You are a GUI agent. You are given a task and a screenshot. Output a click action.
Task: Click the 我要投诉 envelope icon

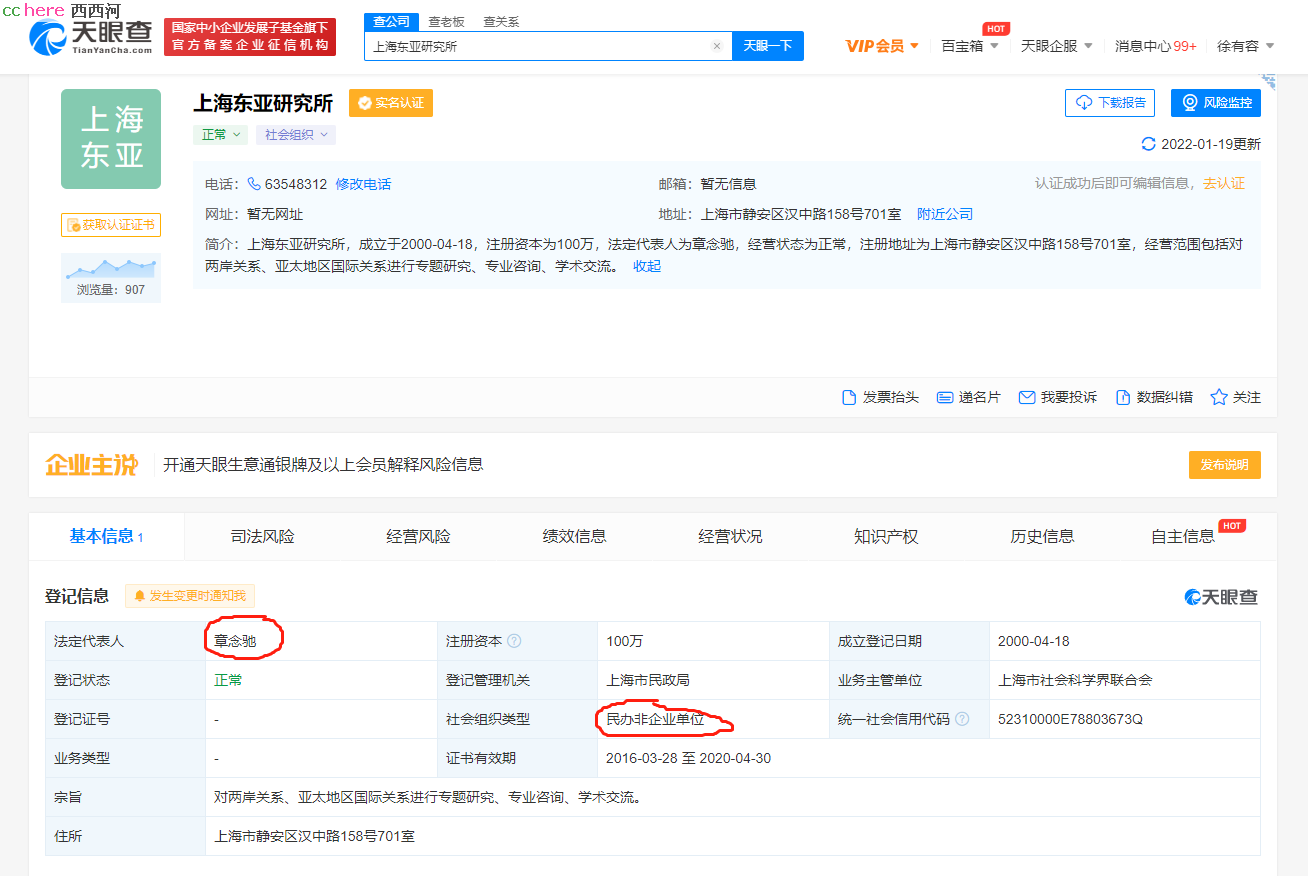pyautogui.click(x=1027, y=397)
